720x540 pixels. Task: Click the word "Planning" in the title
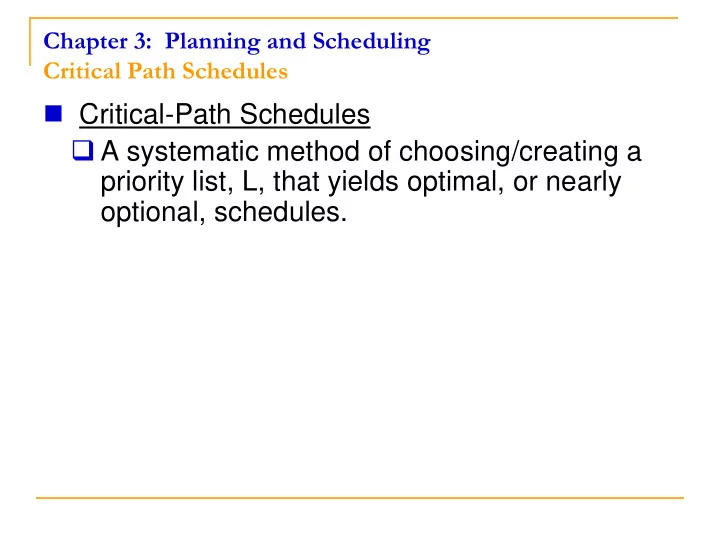[x=213, y=42]
